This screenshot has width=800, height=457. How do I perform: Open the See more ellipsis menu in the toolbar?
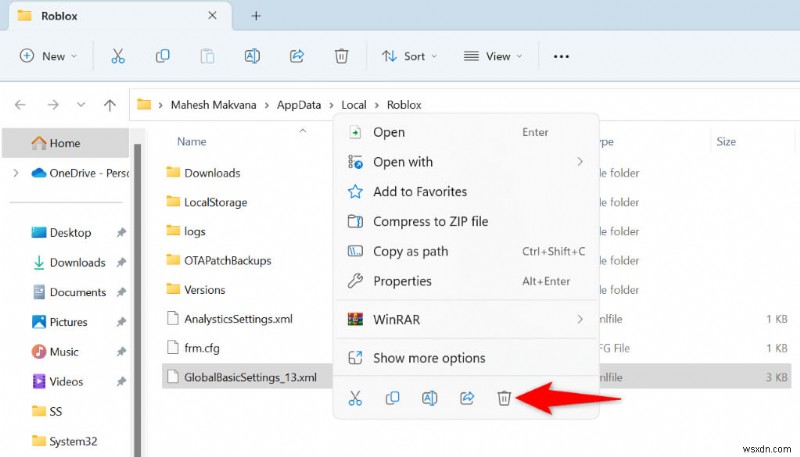pos(561,57)
